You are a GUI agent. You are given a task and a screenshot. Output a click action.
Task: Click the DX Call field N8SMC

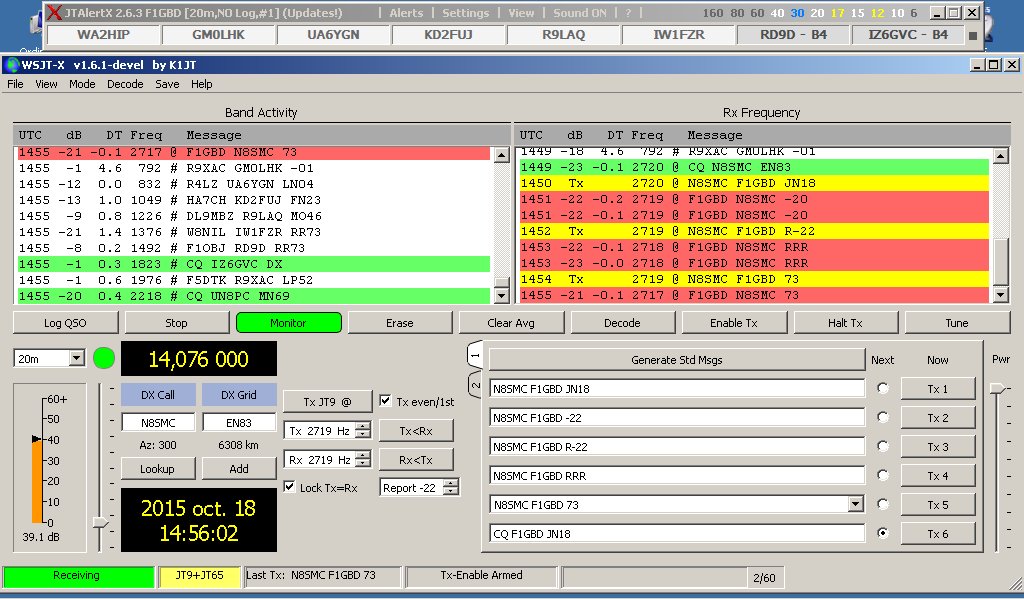click(x=158, y=422)
